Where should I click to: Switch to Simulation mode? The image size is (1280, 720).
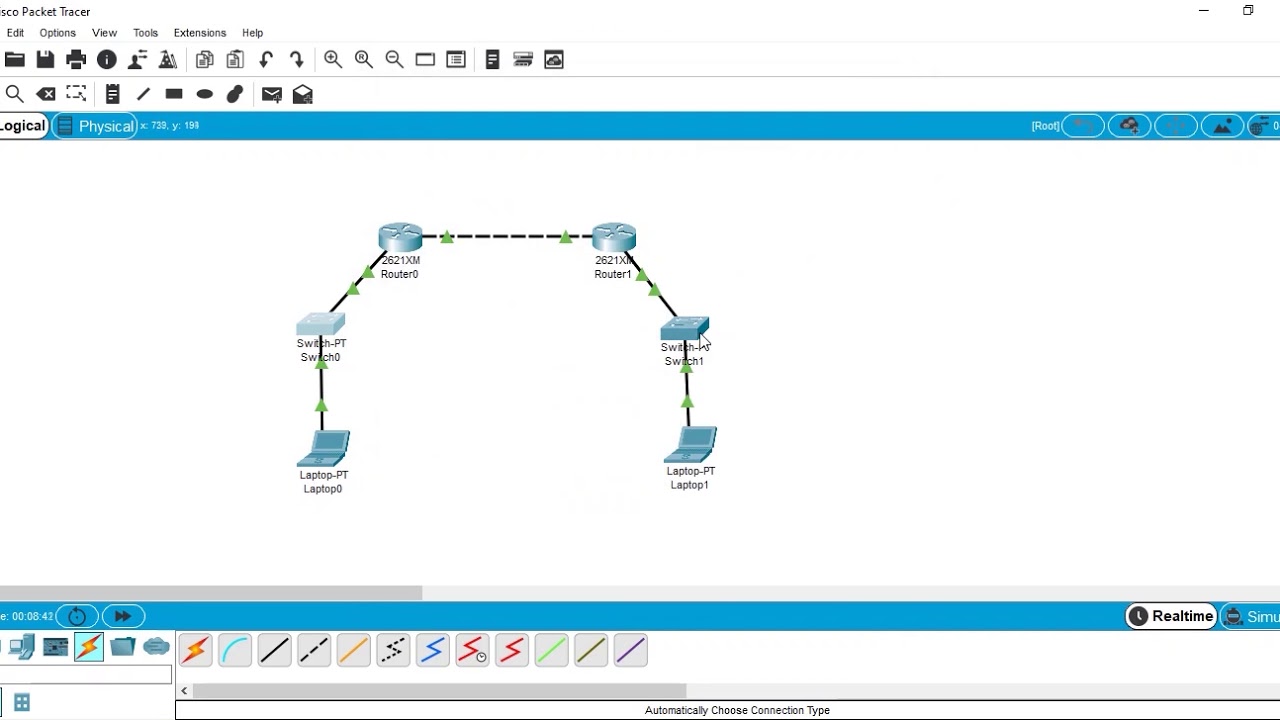tap(1252, 617)
